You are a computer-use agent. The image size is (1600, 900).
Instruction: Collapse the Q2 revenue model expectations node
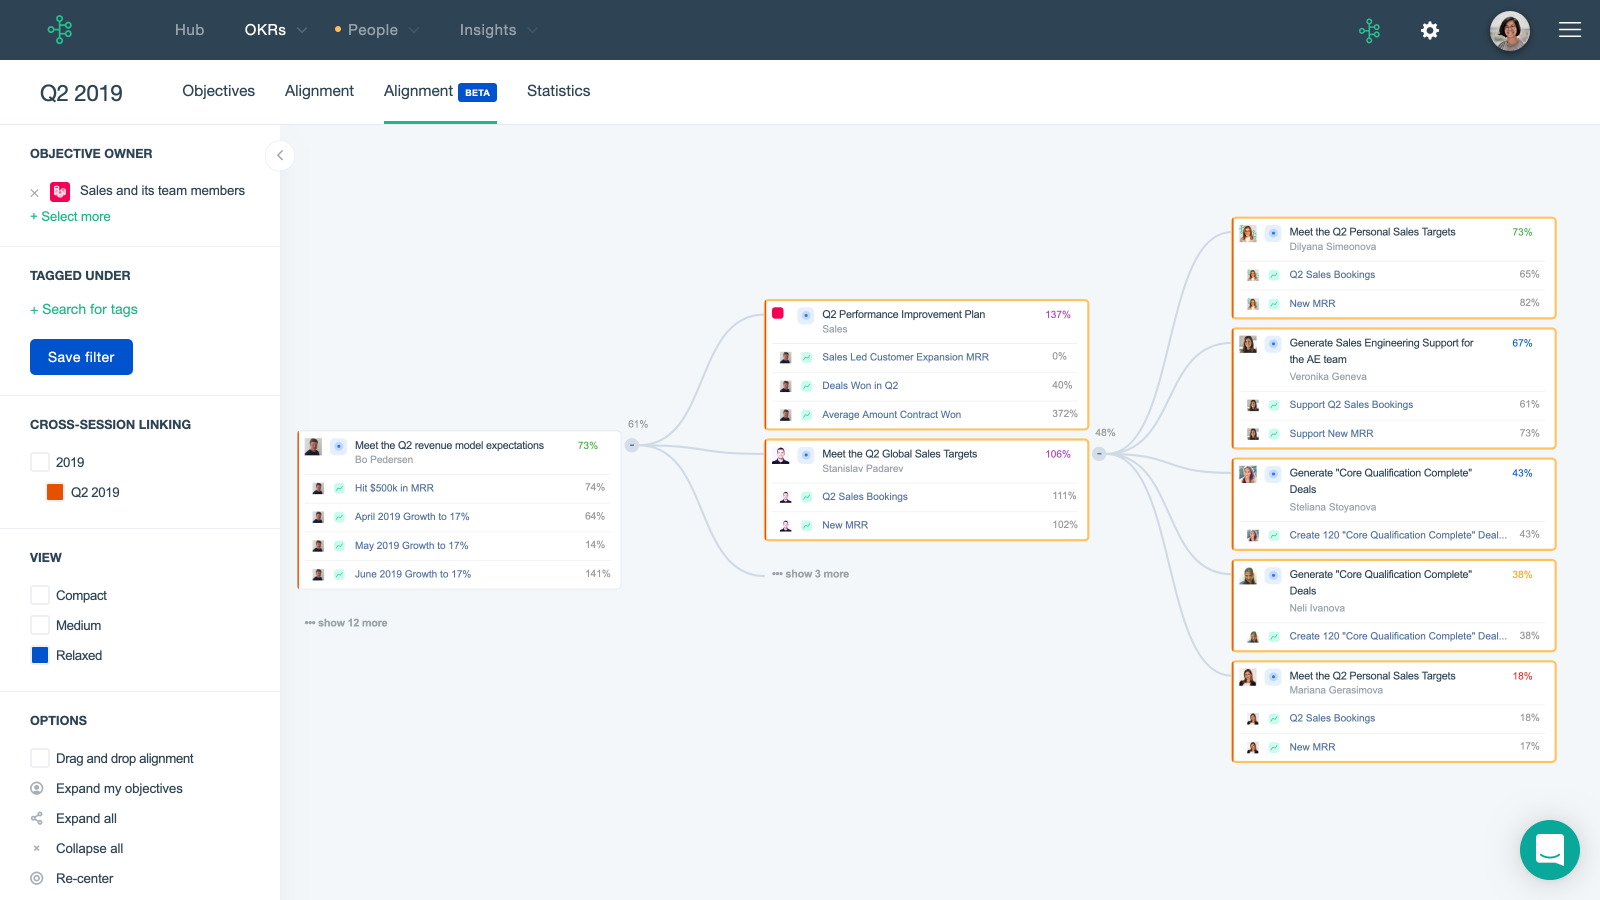(631, 445)
